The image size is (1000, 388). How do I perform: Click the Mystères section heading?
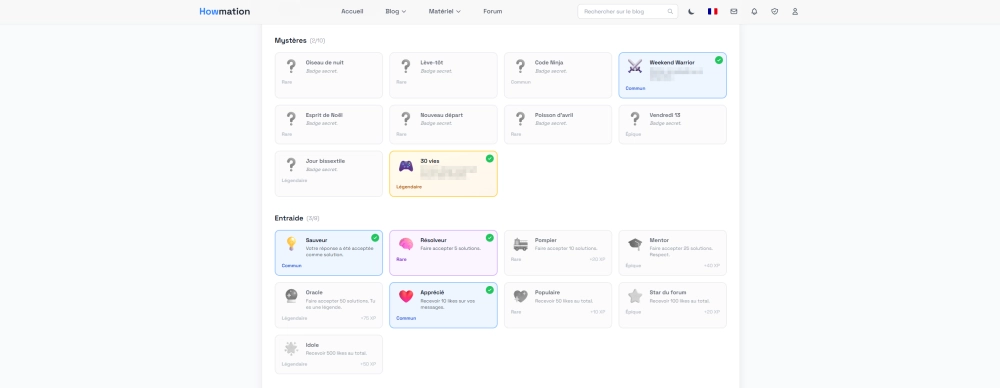point(291,40)
